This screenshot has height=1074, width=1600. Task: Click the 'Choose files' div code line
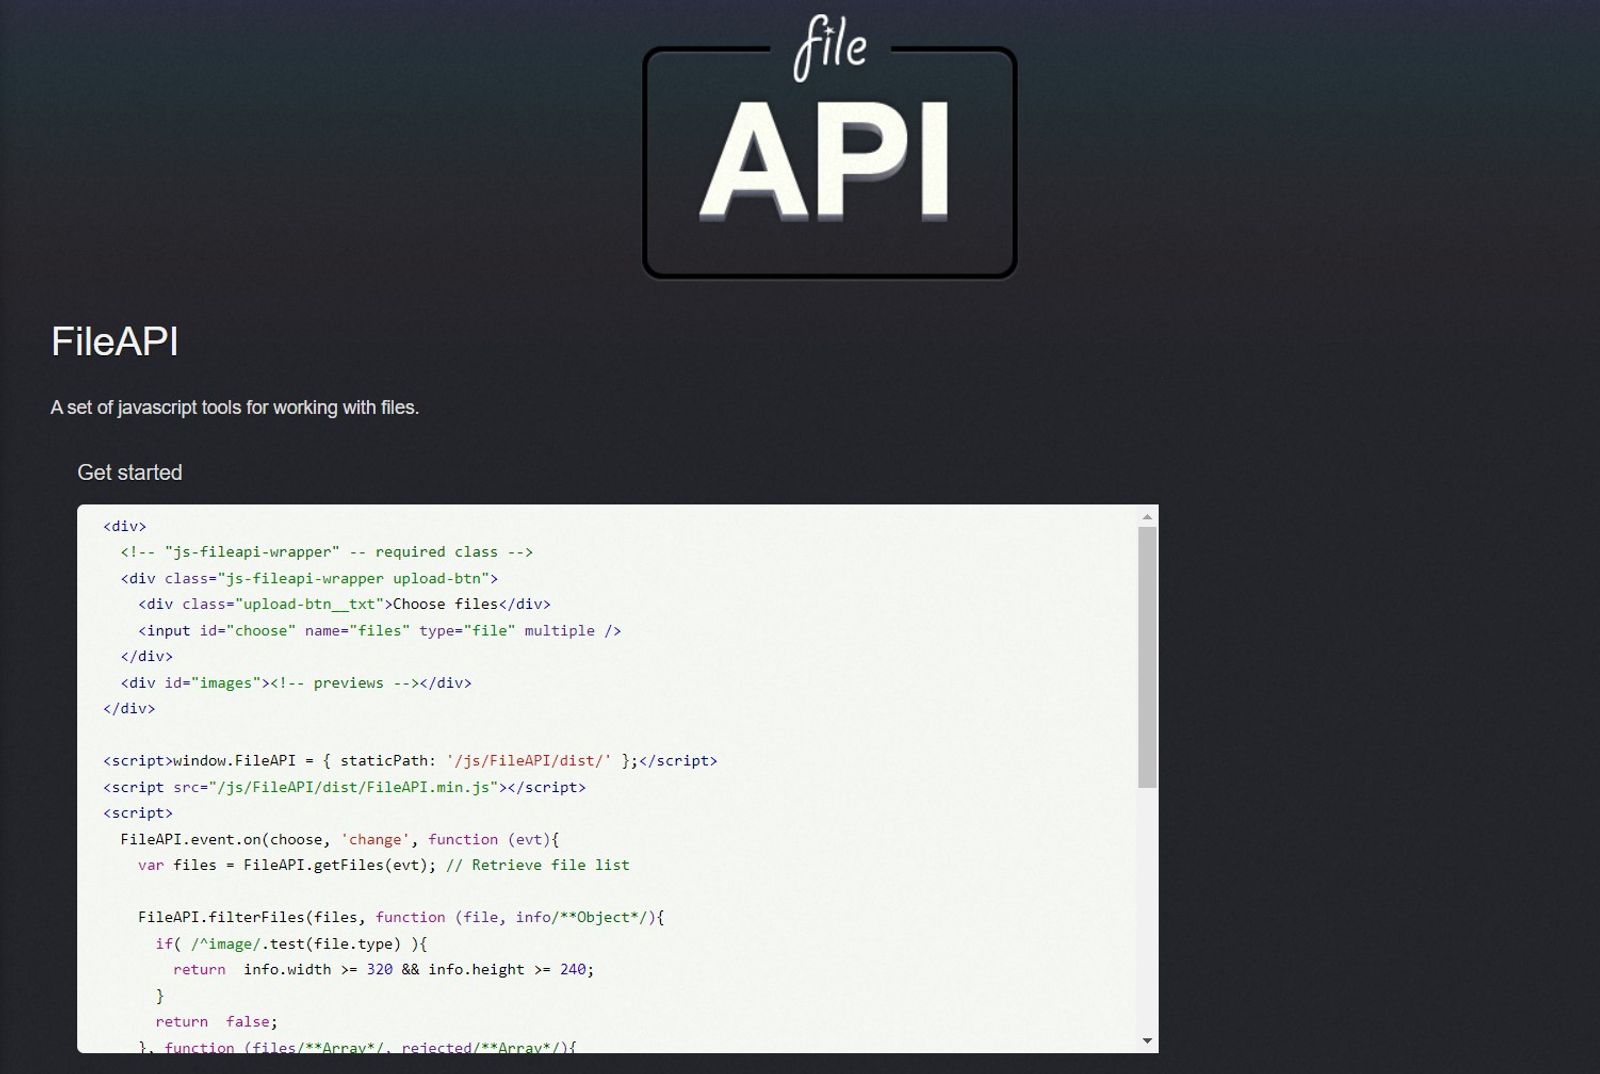(x=344, y=604)
